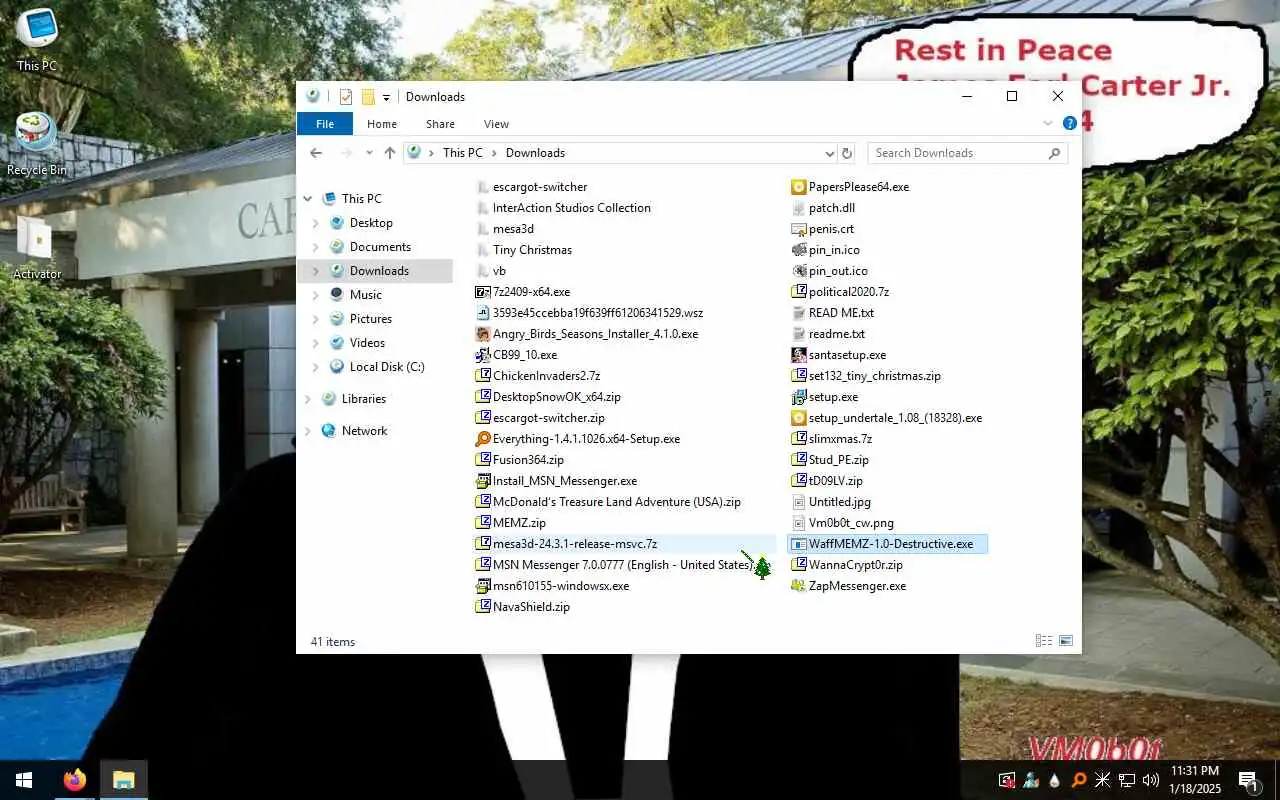Open the address bar history dropdown
Screen dimensions: 1280x800
(829, 153)
